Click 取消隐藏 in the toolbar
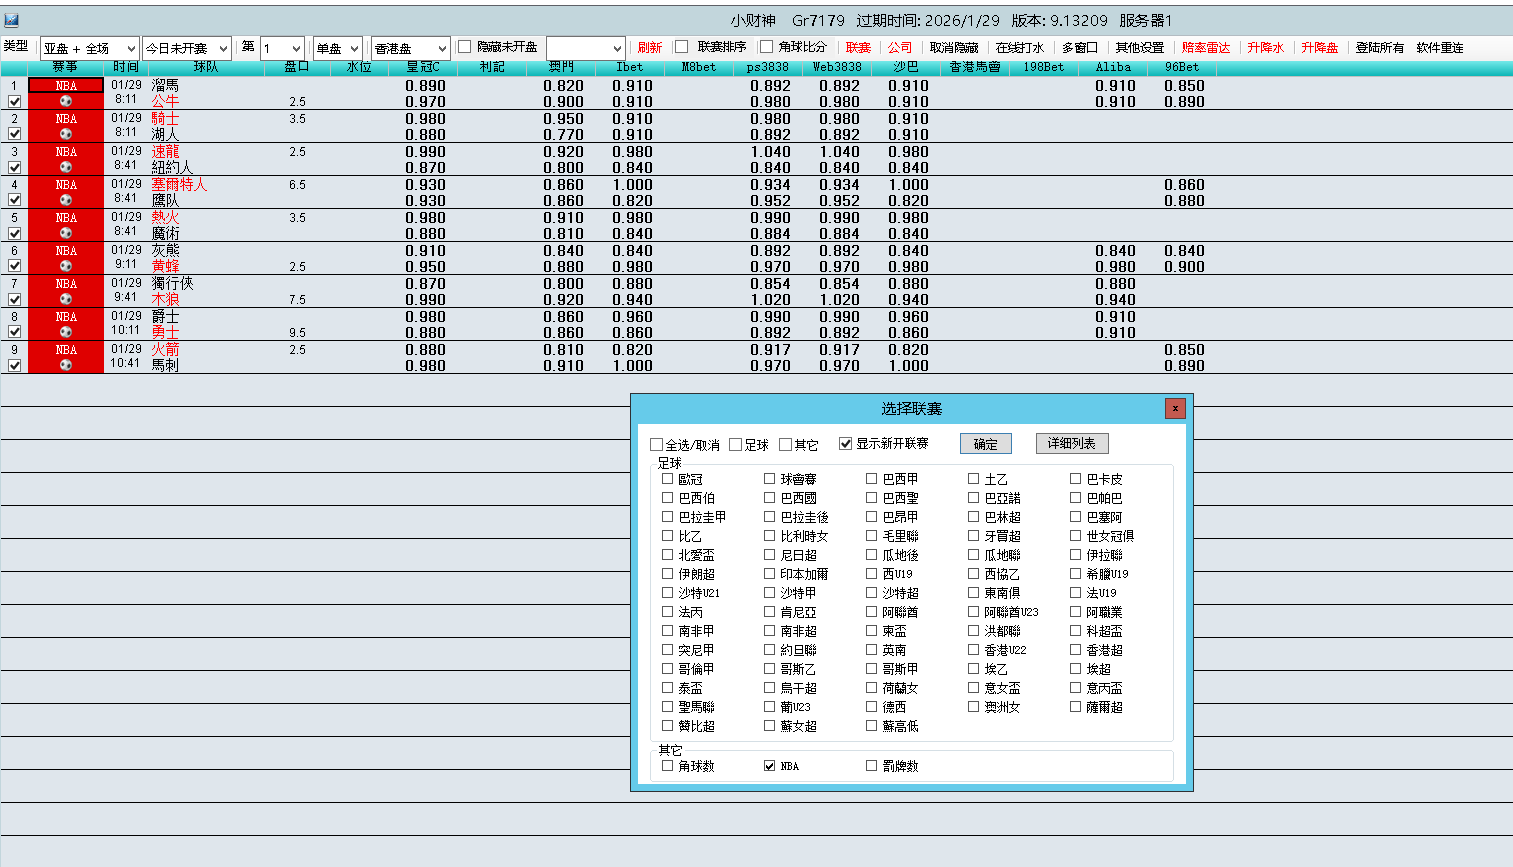 (x=954, y=47)
